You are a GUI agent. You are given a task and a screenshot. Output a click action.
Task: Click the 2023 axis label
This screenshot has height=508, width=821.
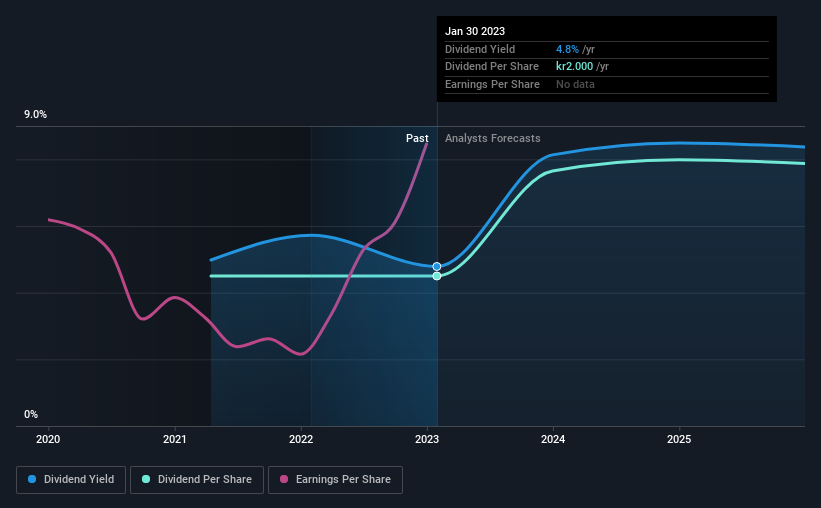(x=427, y=439)
